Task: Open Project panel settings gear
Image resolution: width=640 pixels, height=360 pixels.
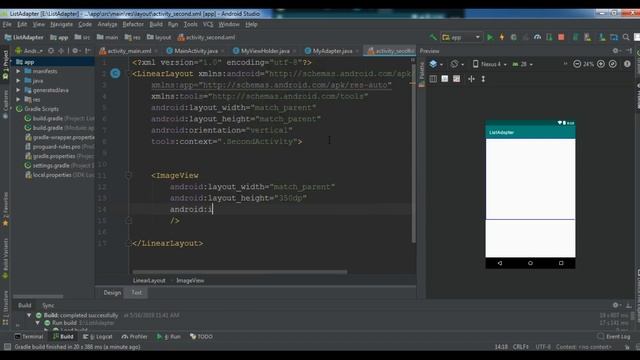Action: [x=75, y=51]
